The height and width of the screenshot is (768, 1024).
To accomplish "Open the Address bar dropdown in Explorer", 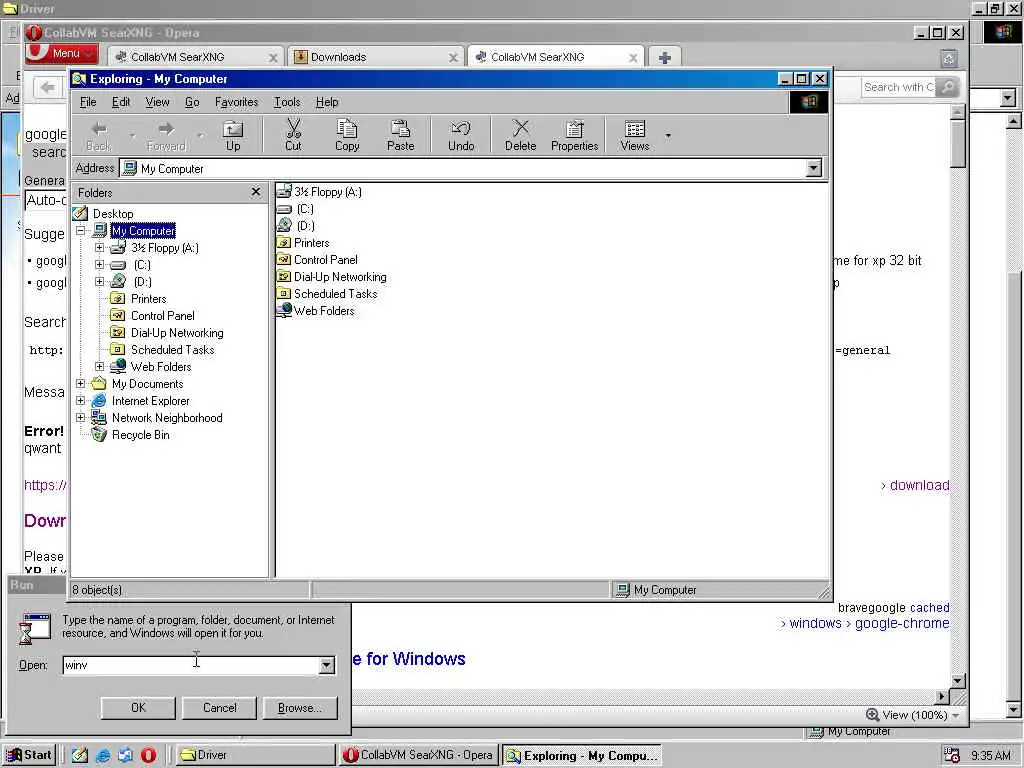I will [x=813, y=168].
